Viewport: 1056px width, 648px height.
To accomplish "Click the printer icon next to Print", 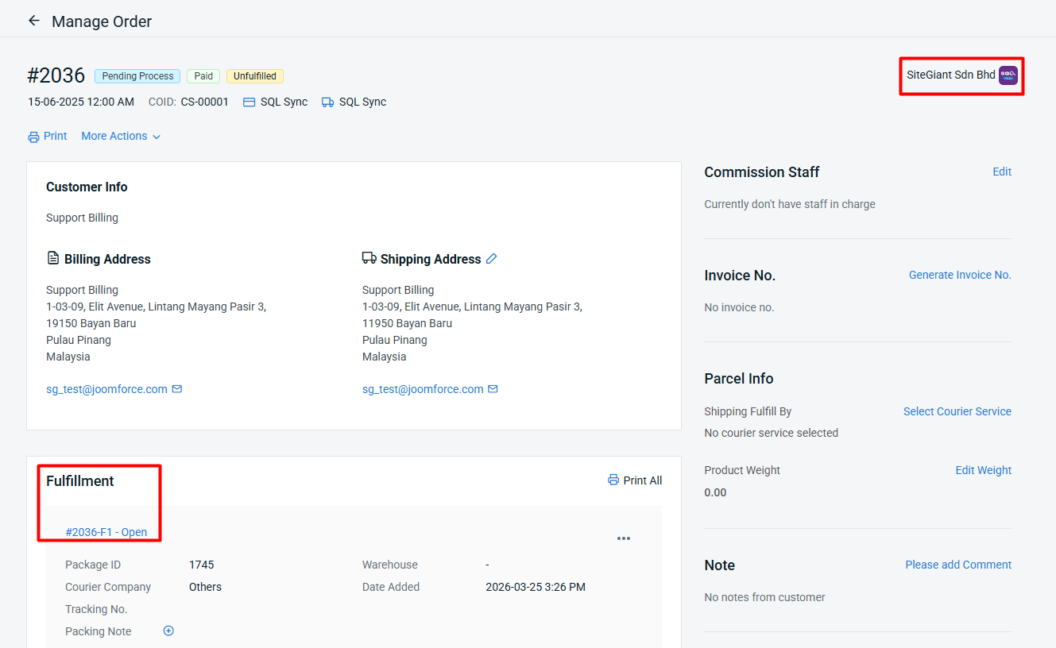I will pos(34,137).
